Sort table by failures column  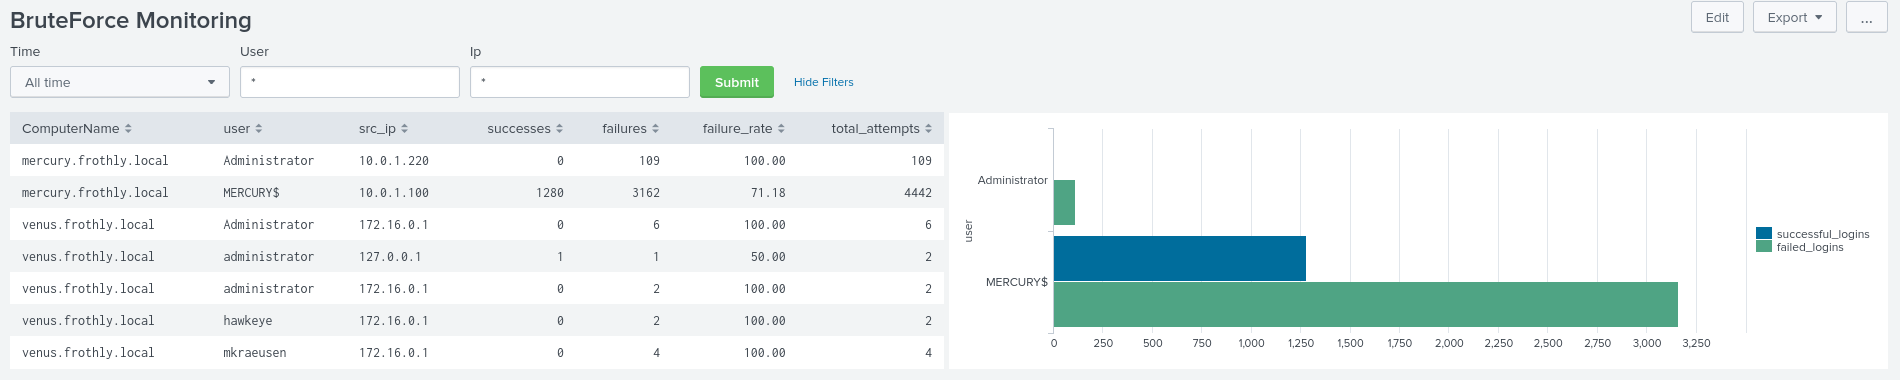pyautogui.click(x=631, y=128)
